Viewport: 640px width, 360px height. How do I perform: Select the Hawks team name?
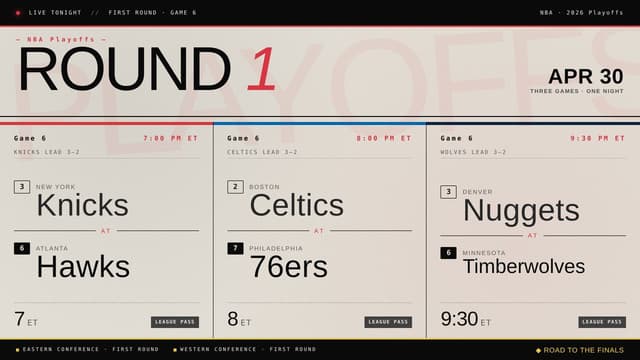coord(83,267)
